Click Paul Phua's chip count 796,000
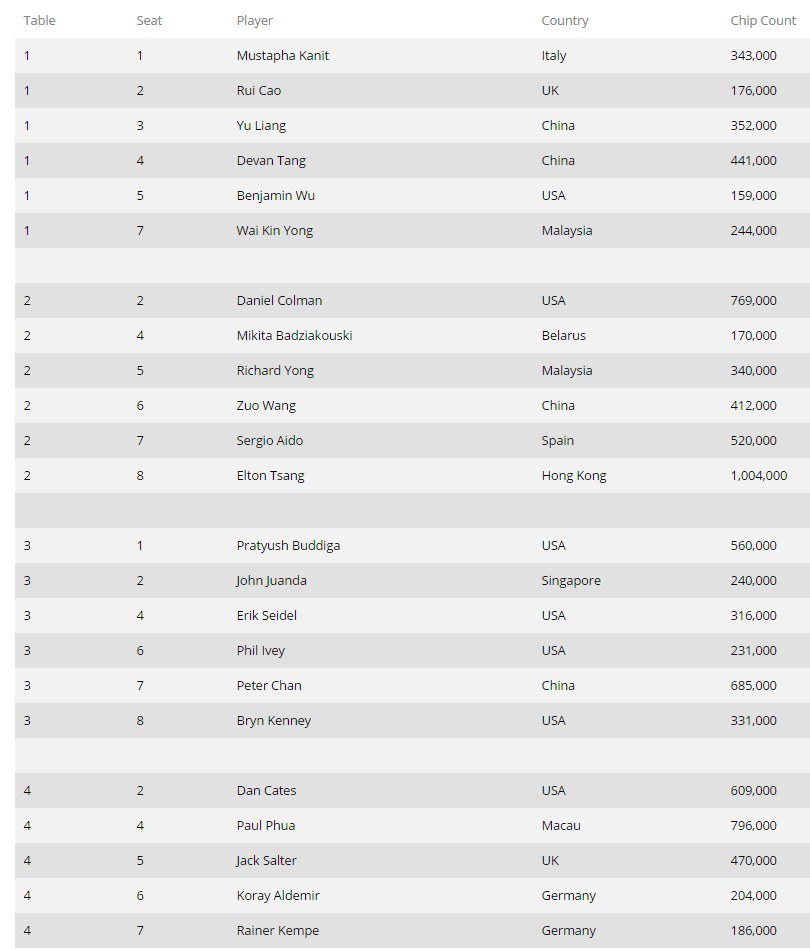 pos(753,825)
